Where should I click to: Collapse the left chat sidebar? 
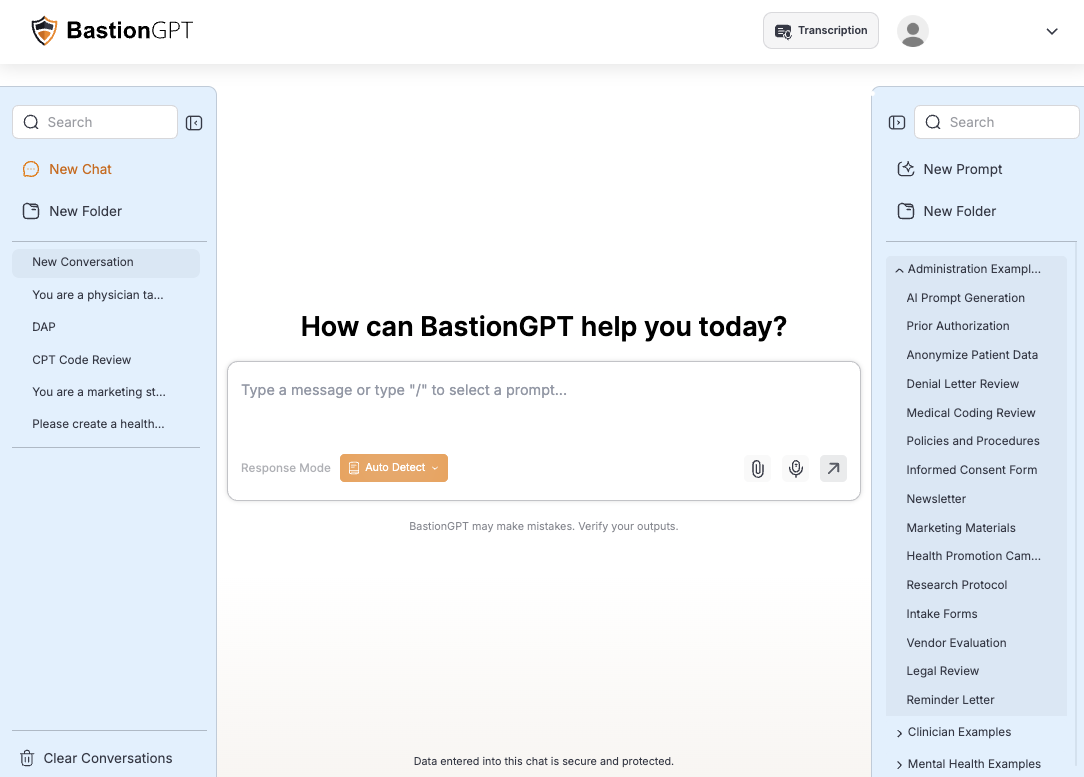point(194,122)
